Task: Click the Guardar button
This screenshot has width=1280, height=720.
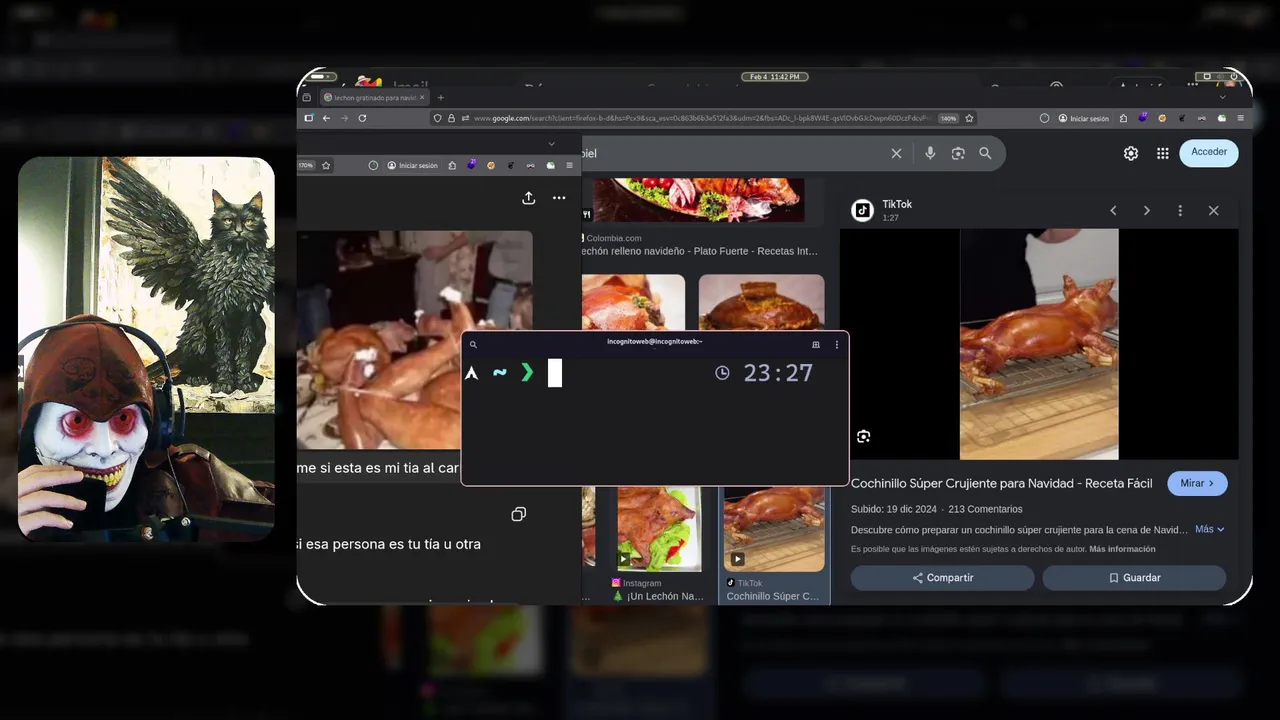Action: click(1134, 578)
